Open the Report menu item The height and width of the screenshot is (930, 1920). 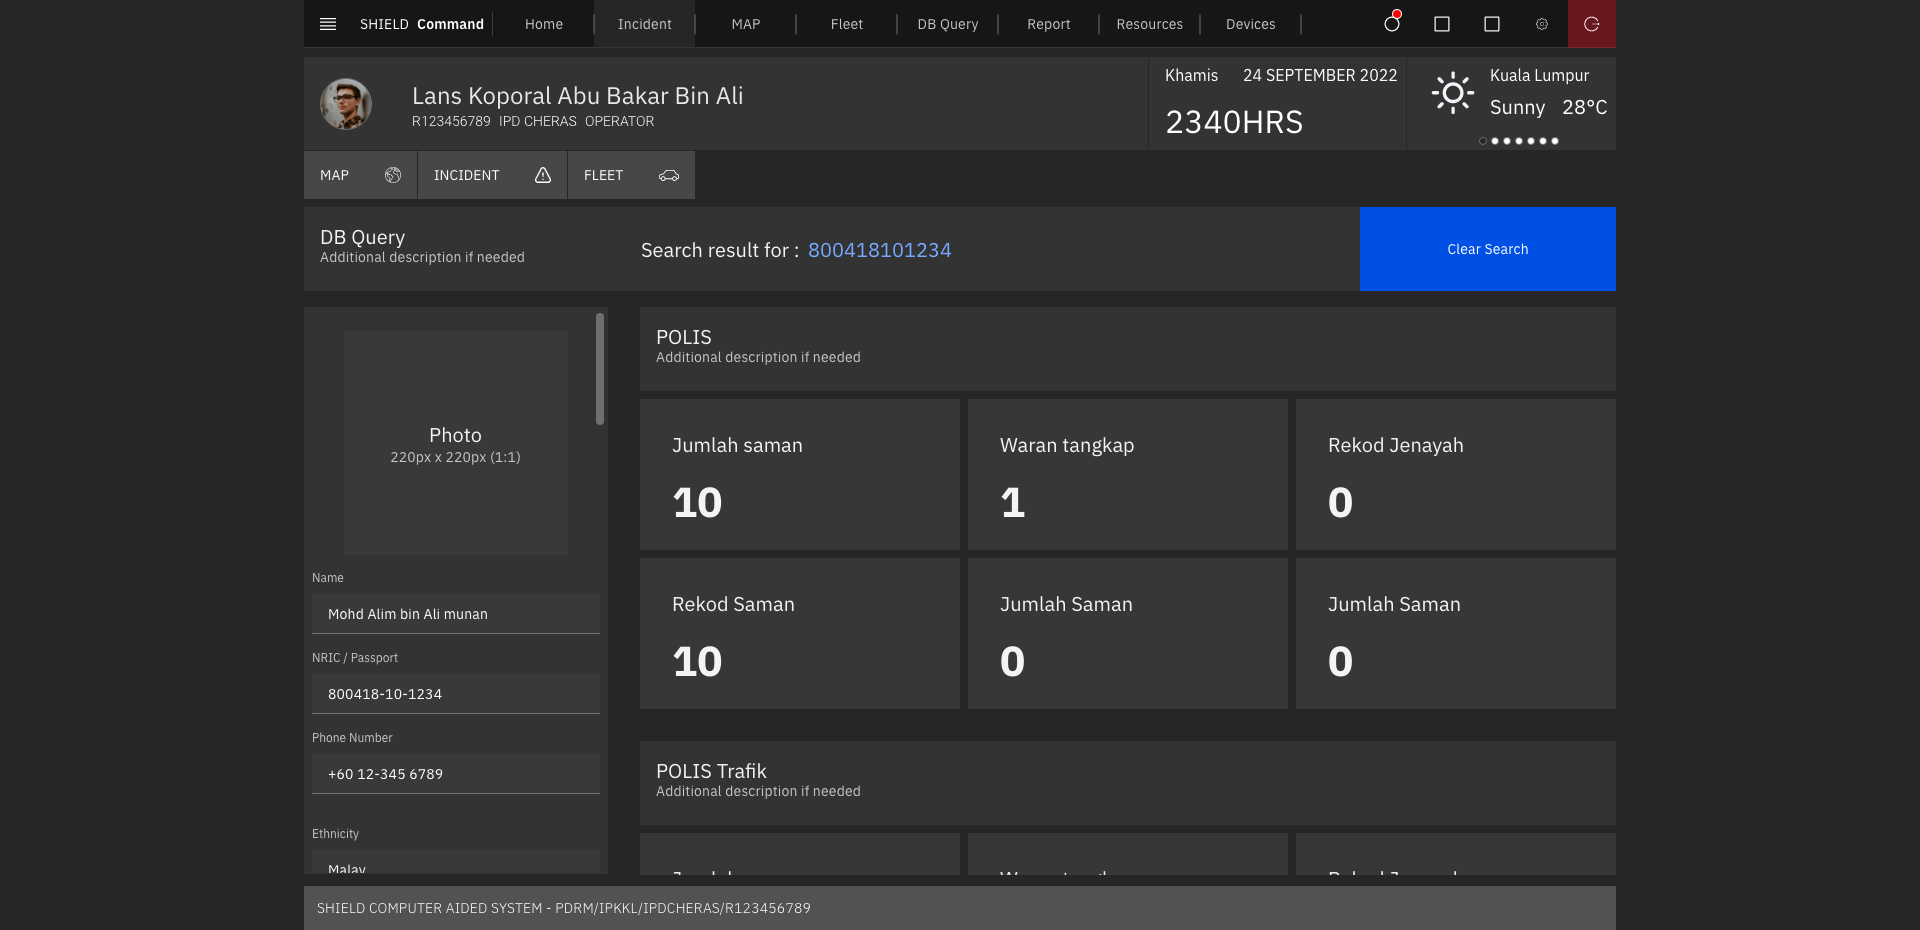[1049, 24]
